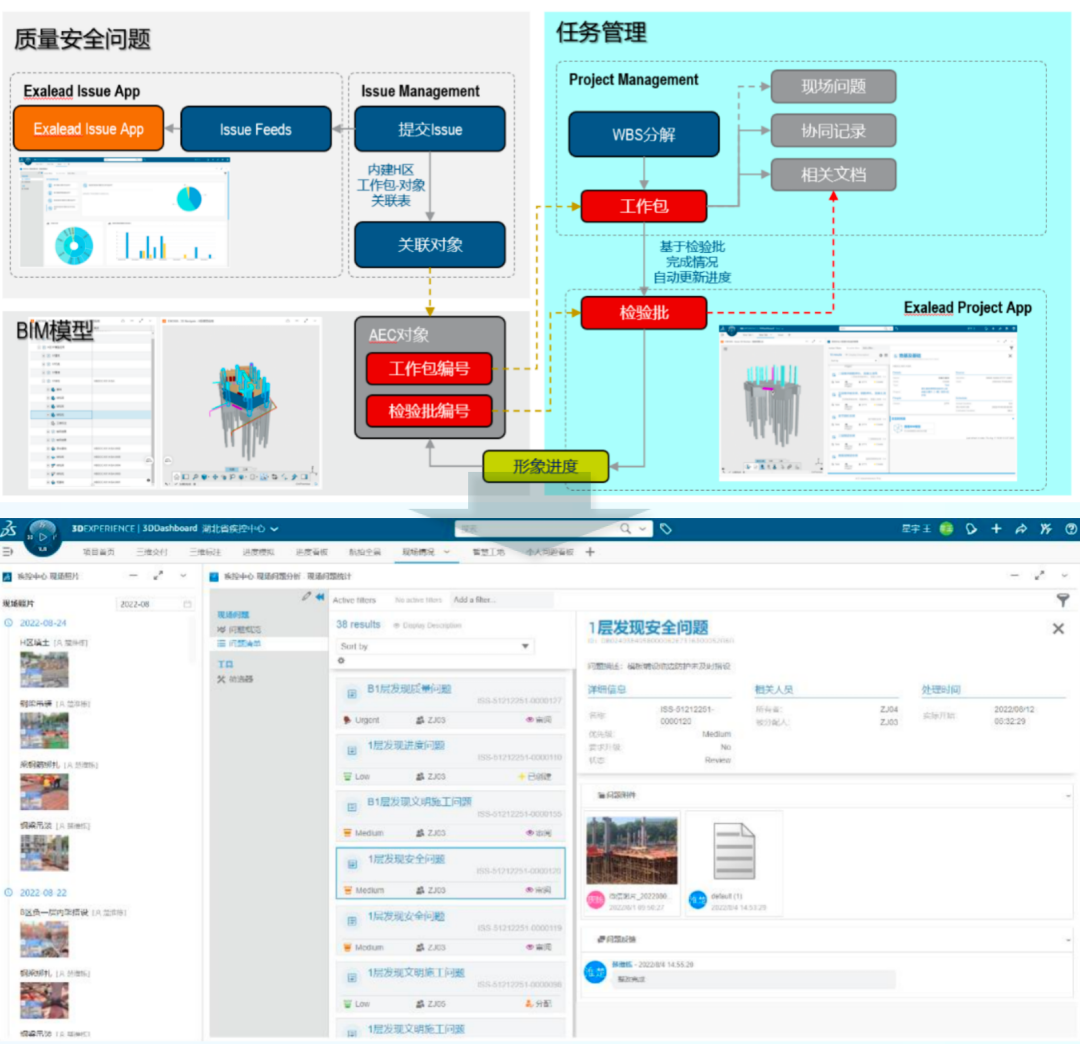Open the green user avatar menu

click(946, 529)
